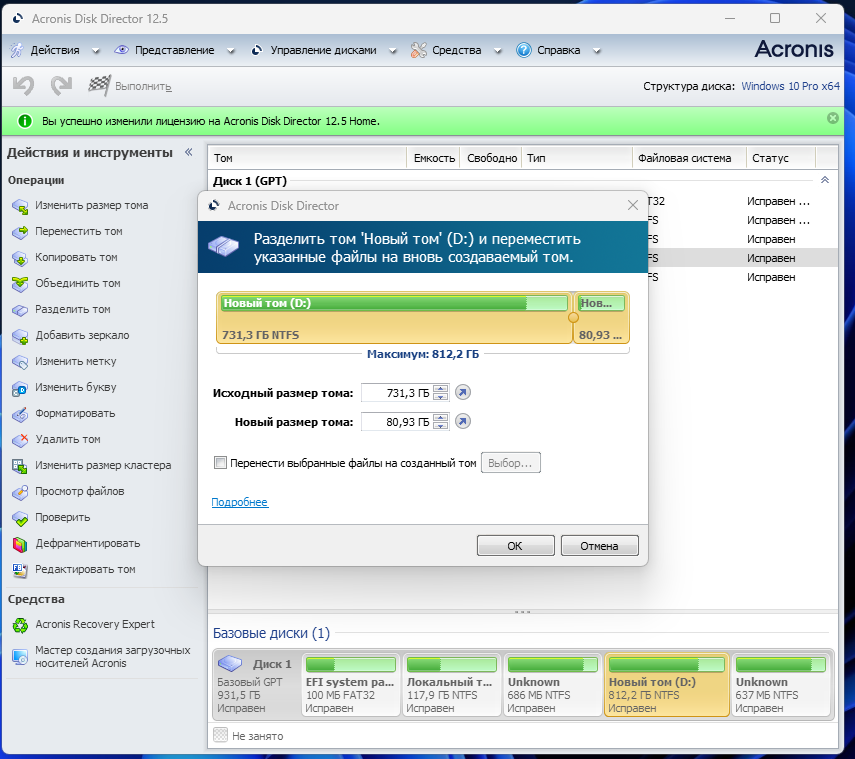Click the Browse files icon (Просмотр файлов)
855x759 pixels.
pos(20,492)
